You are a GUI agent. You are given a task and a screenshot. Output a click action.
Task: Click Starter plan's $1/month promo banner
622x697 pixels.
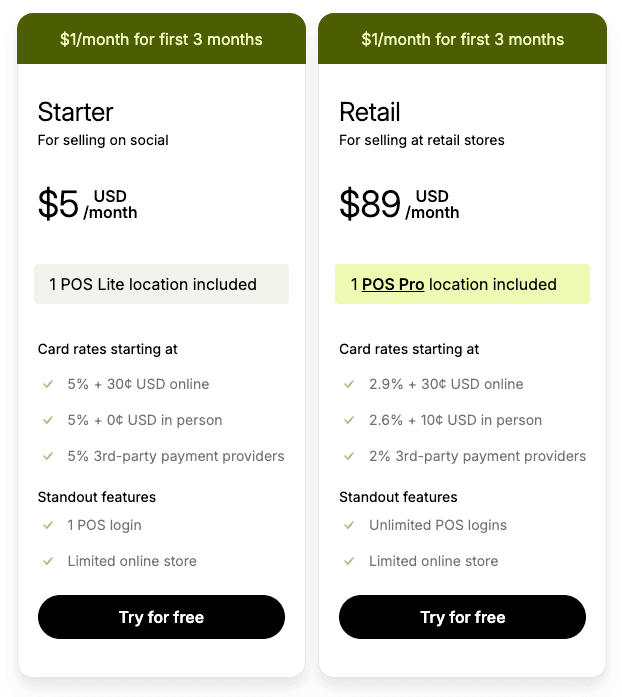coord(161,39)
